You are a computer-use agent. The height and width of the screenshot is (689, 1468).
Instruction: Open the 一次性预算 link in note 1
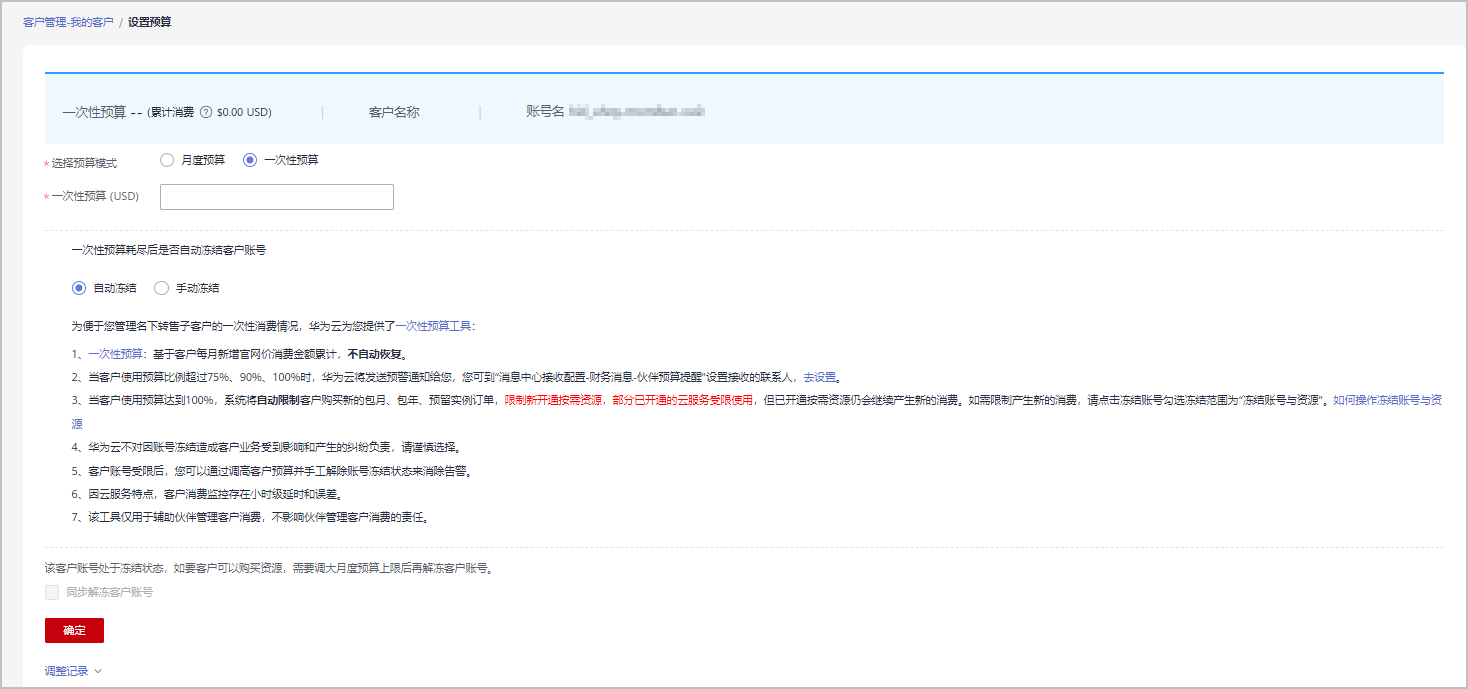115,354
